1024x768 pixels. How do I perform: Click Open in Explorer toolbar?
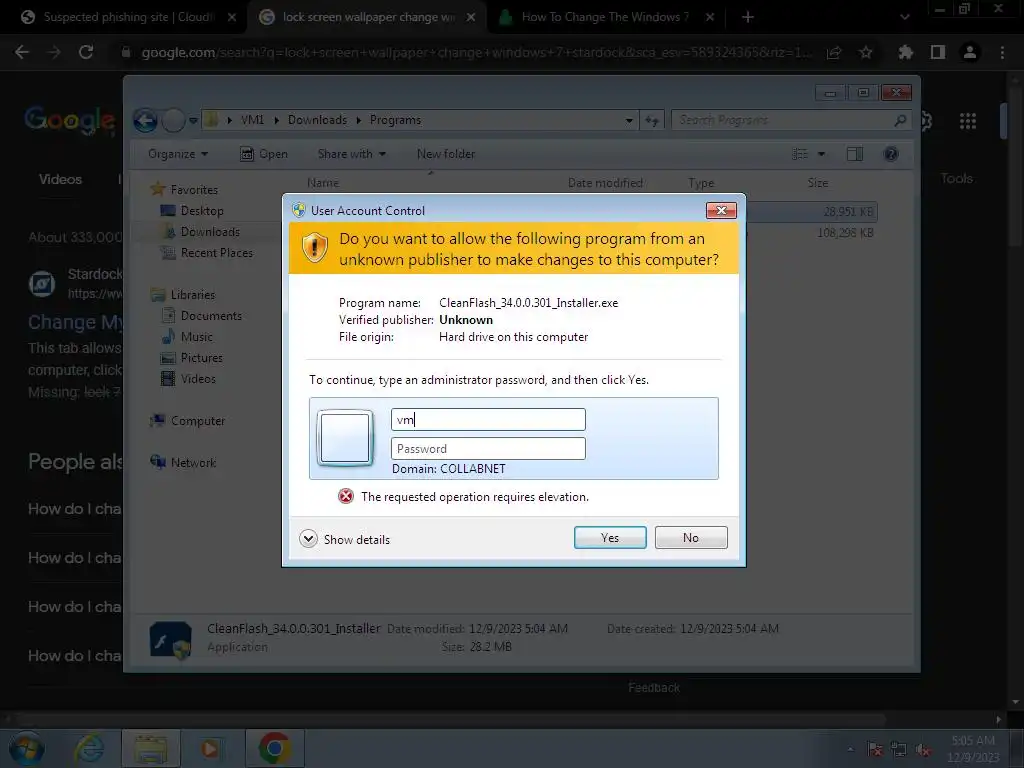(x=264, y=154)
